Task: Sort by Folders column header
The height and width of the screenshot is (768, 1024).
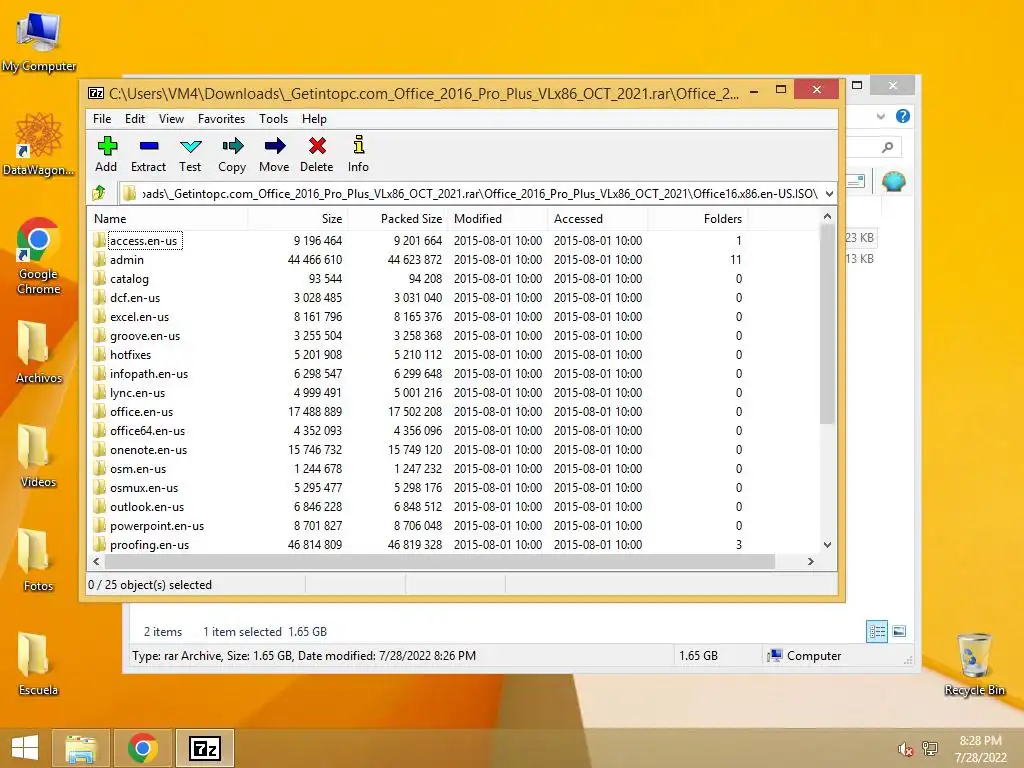Action: (697, 219)
